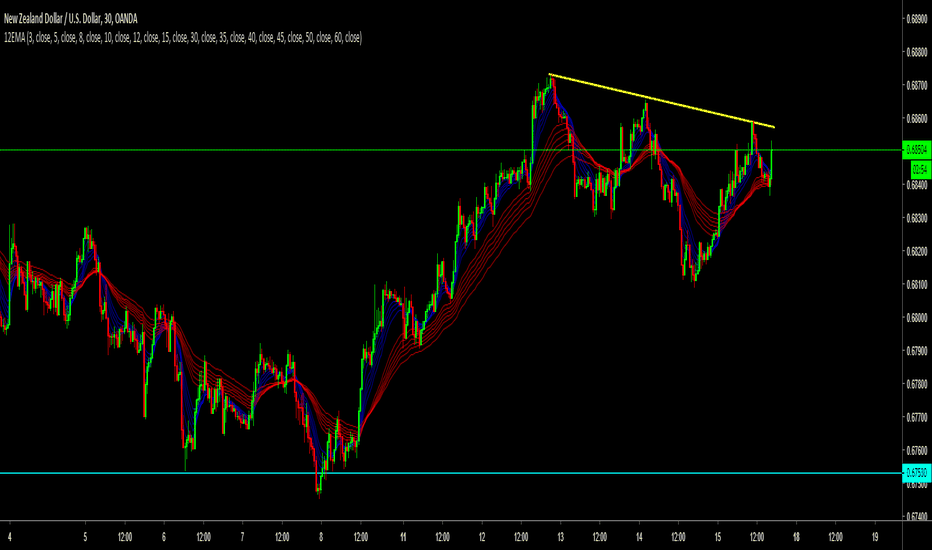
Task: Click the green 0.68504 price label
Action: pos(917,149)
